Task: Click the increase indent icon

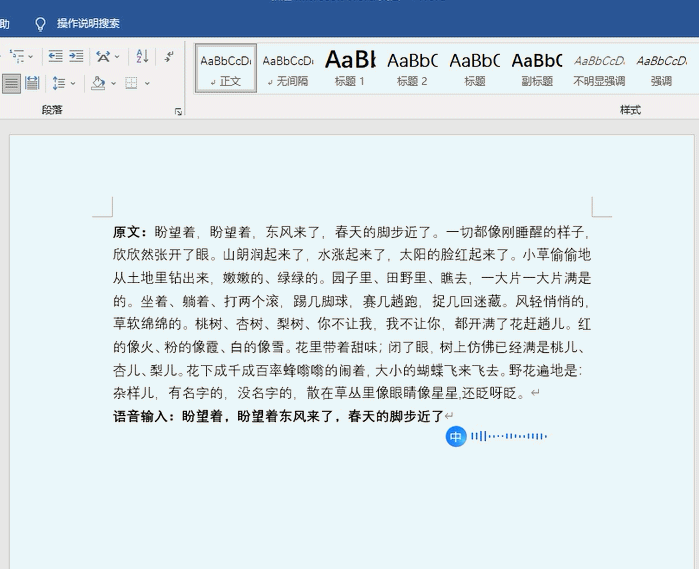Action: (x=76, y=57)
